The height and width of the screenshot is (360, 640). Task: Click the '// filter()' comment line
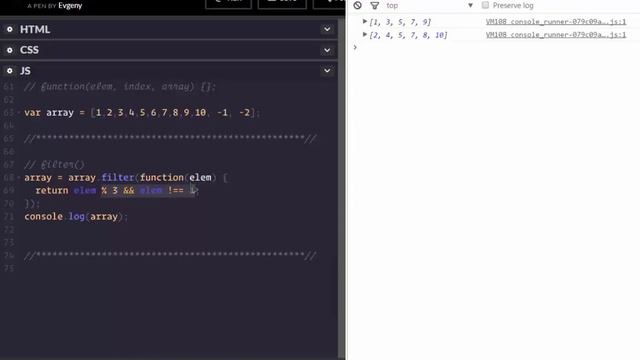tap(54, 164)
